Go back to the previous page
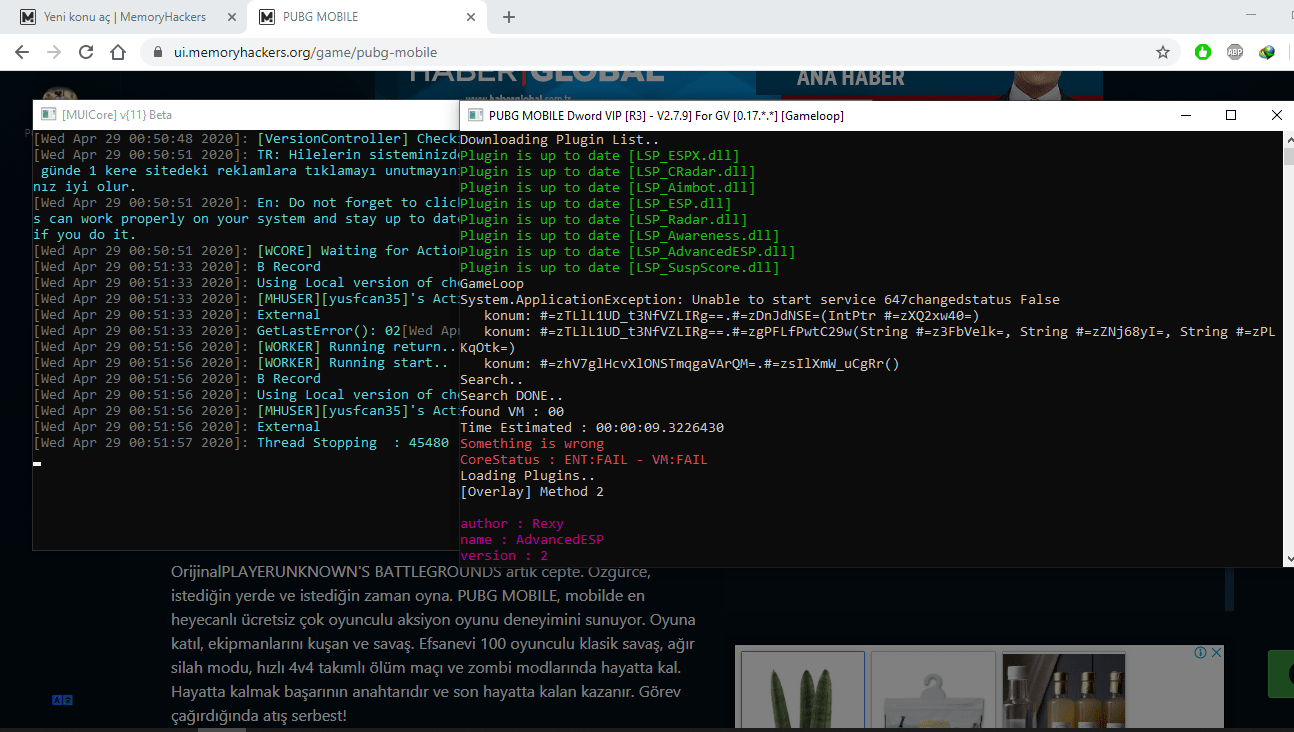The height and width of the screenshot is (732, 1294). tap(22, 52)
